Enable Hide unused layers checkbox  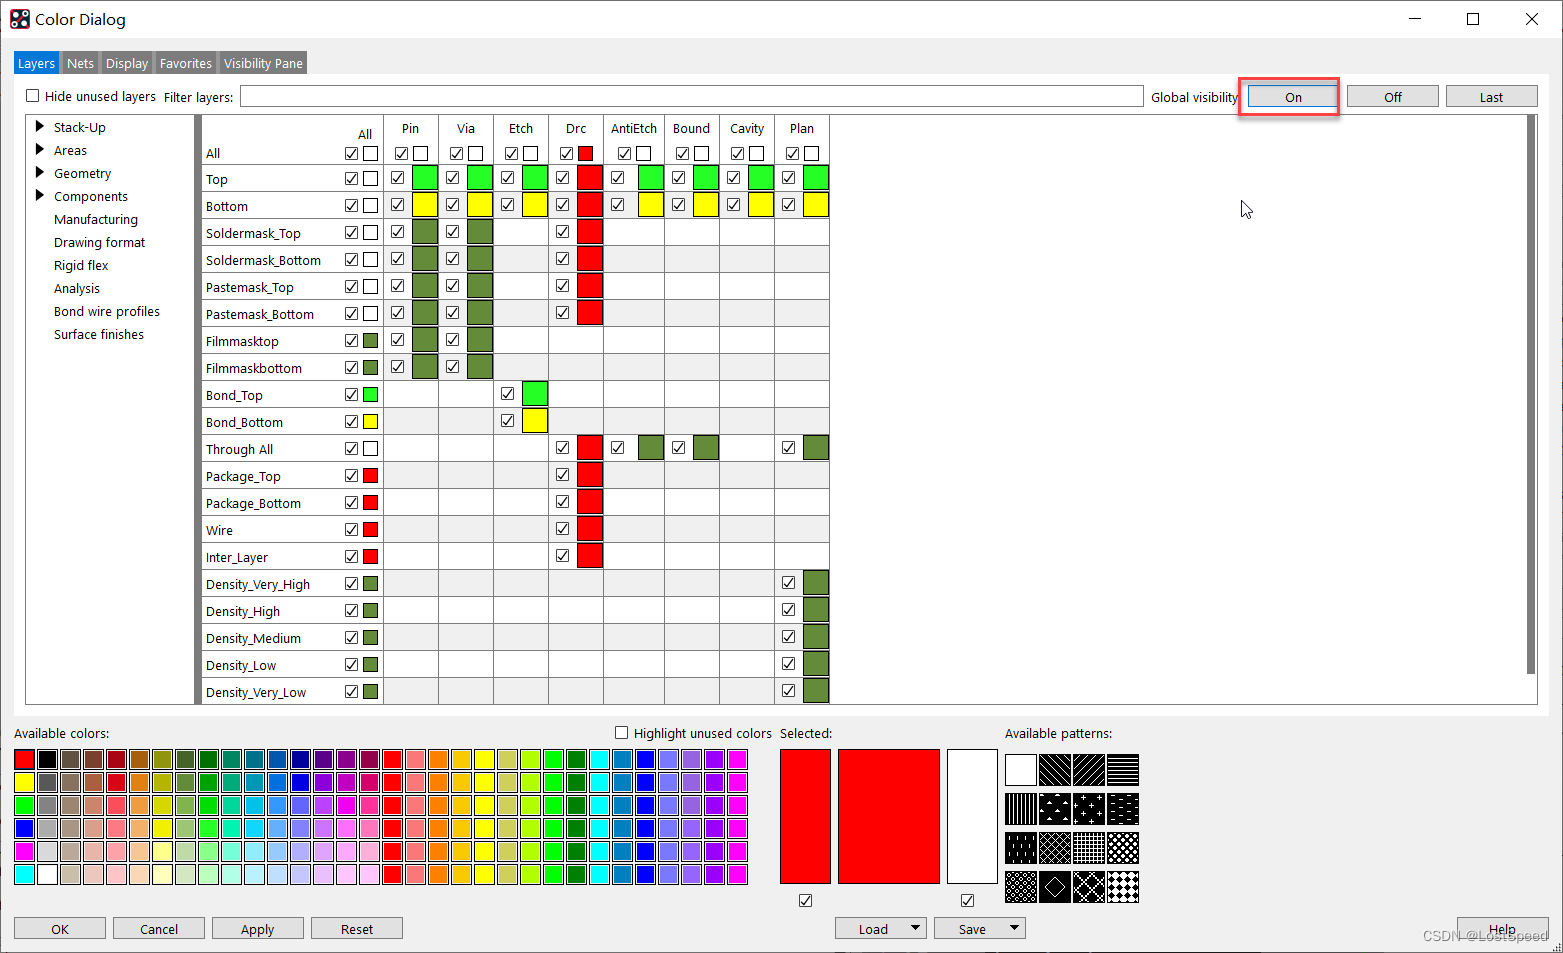tap(33, 96)
